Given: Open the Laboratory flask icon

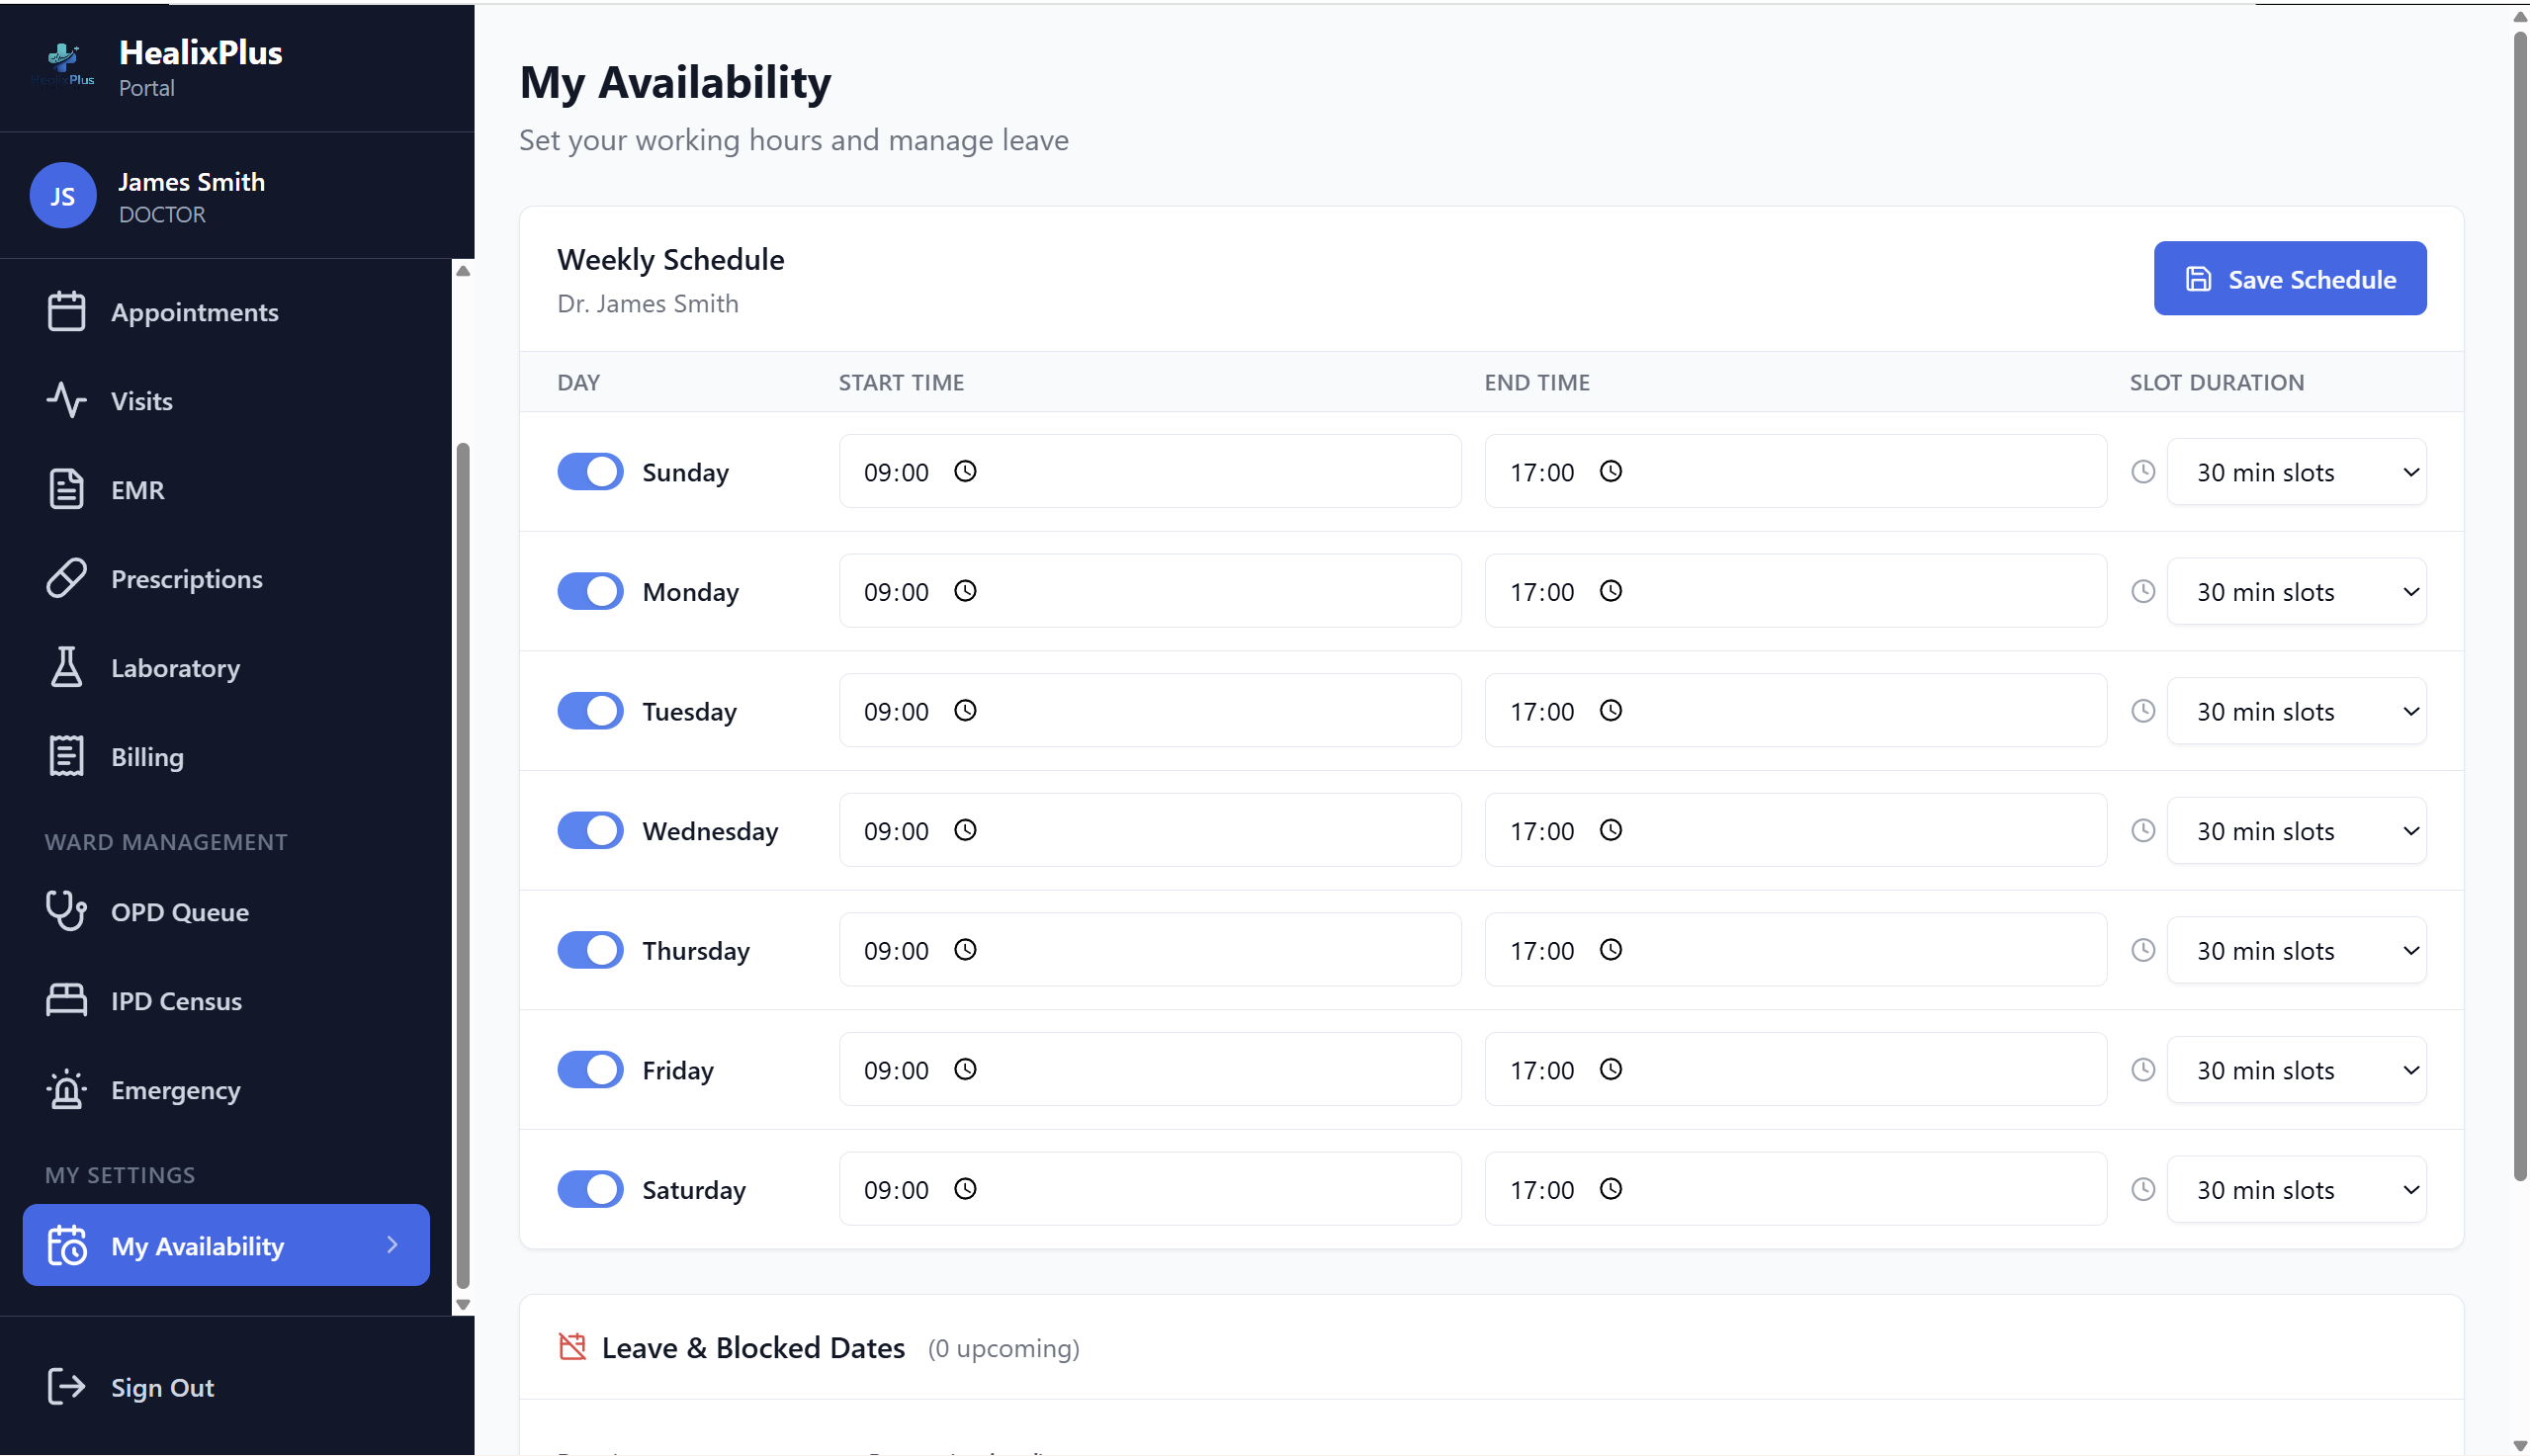Looking at the screenshot, I should pyautogui.click(x=65, y=667).
